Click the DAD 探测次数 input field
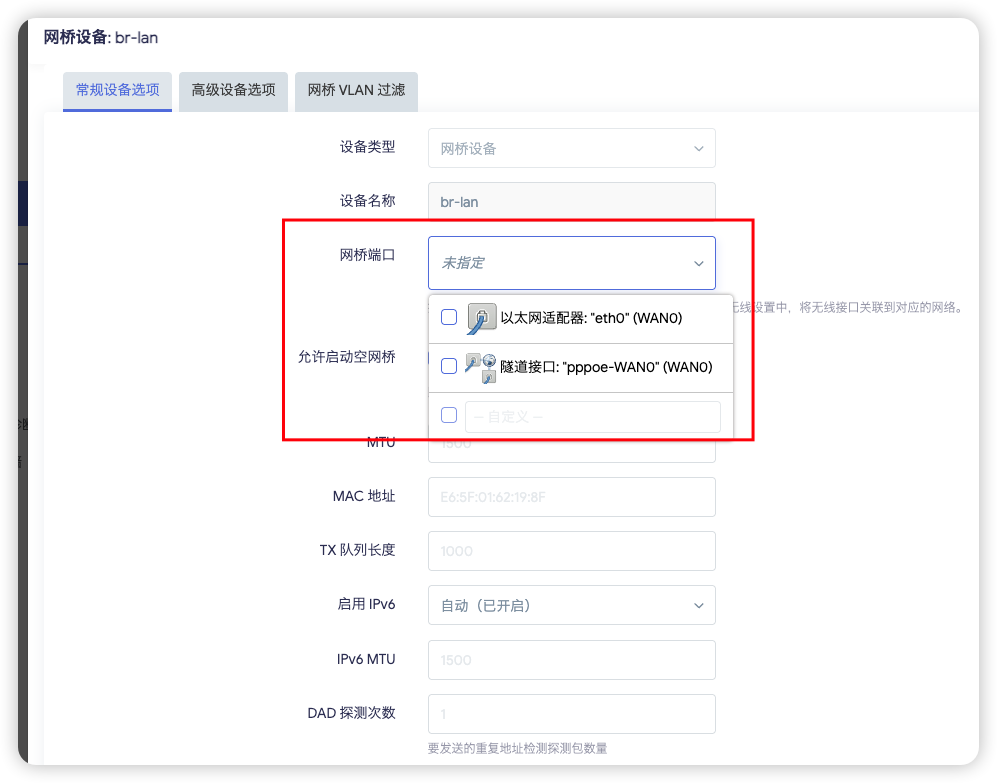The width and height of the screenshot is (997, 783). click(571, 714)
